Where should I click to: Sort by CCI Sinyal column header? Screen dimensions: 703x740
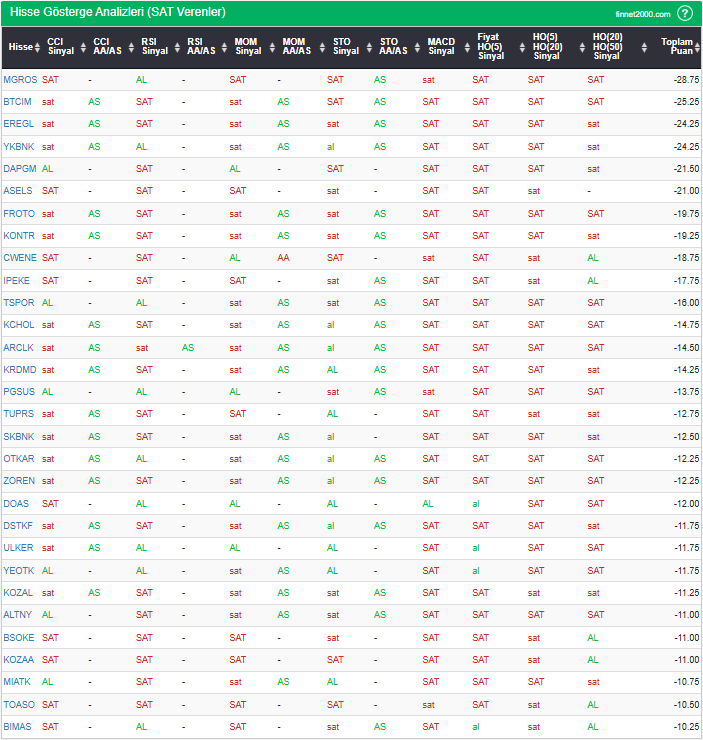[x=61, y=47]
